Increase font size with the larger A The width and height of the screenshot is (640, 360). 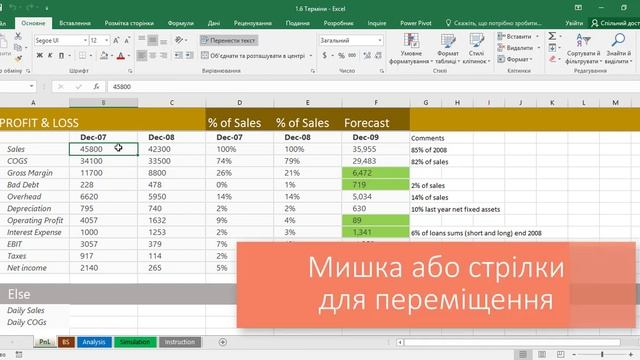pos(116,40)
